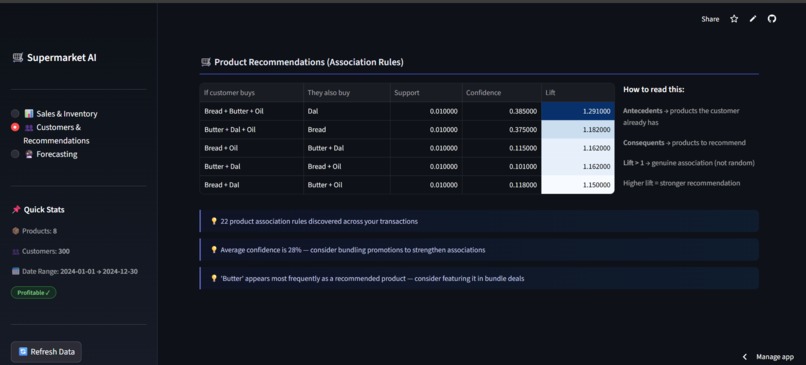The image size is (806, 365).
Task: Sort by the Support column header
Action: coord(426,93)
